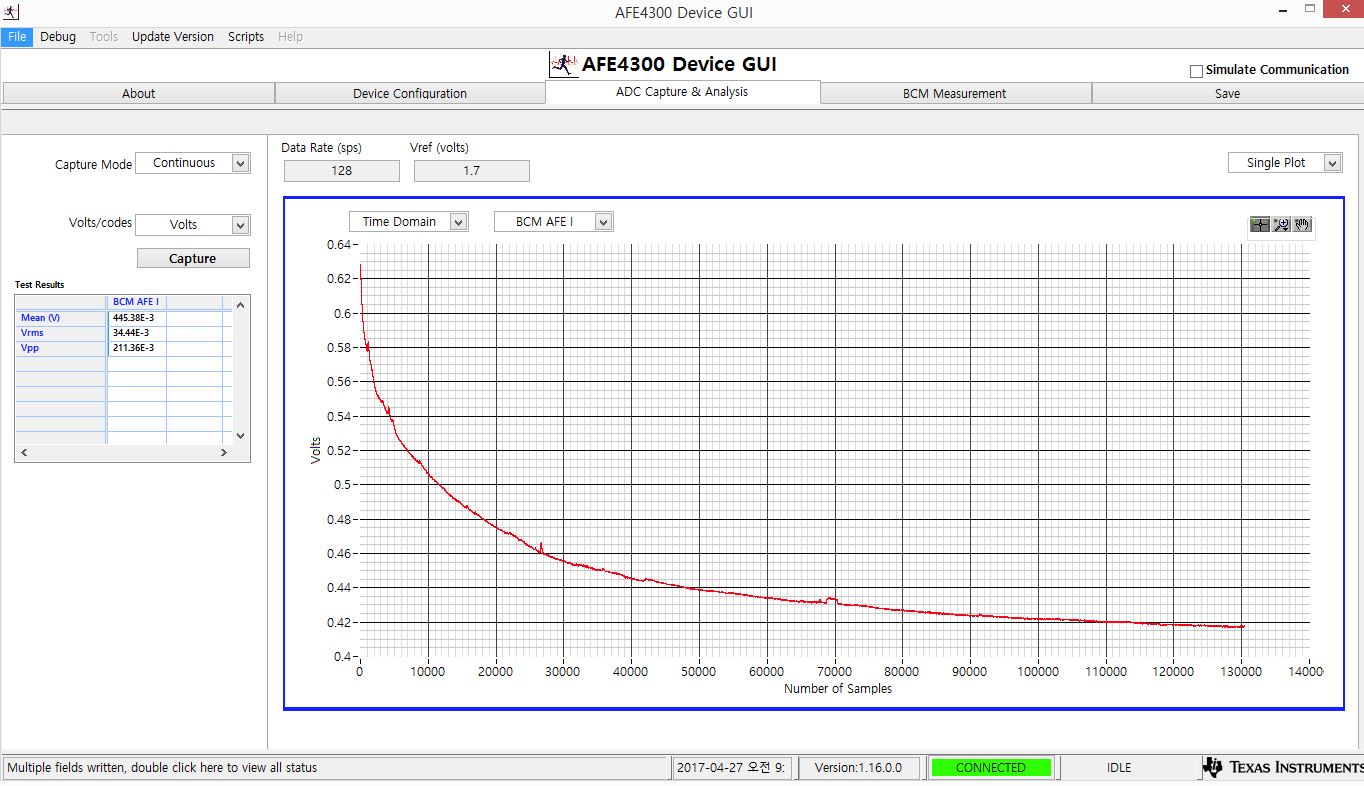Click the Version:1.16.0.0 status entry
Viewport: 1364px width, 786px height.
point(859,768)
